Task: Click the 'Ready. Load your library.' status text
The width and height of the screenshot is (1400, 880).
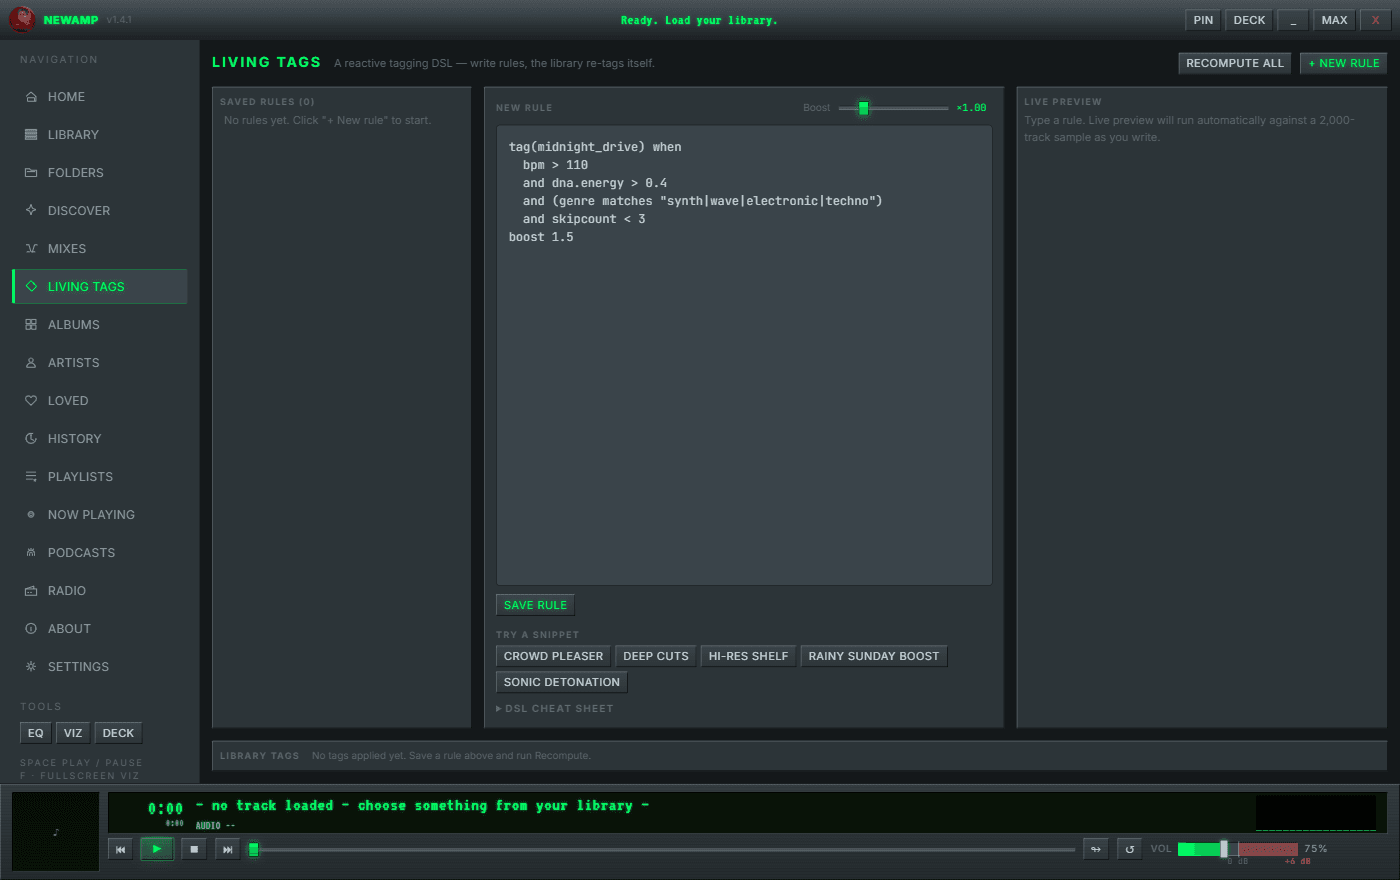Action: 699,20
